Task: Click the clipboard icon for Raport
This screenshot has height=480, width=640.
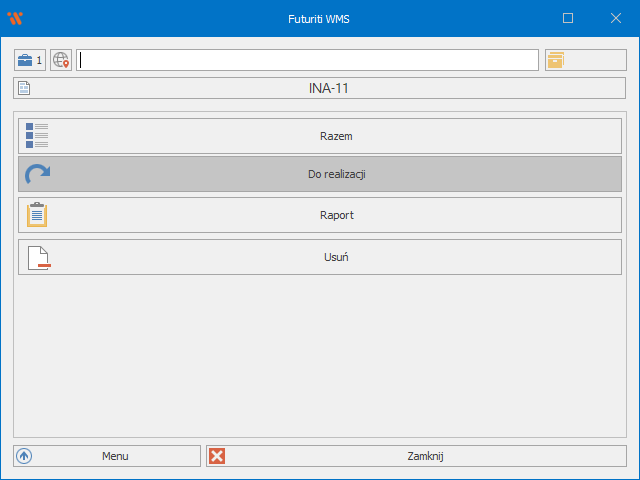Action: (37, 215)
